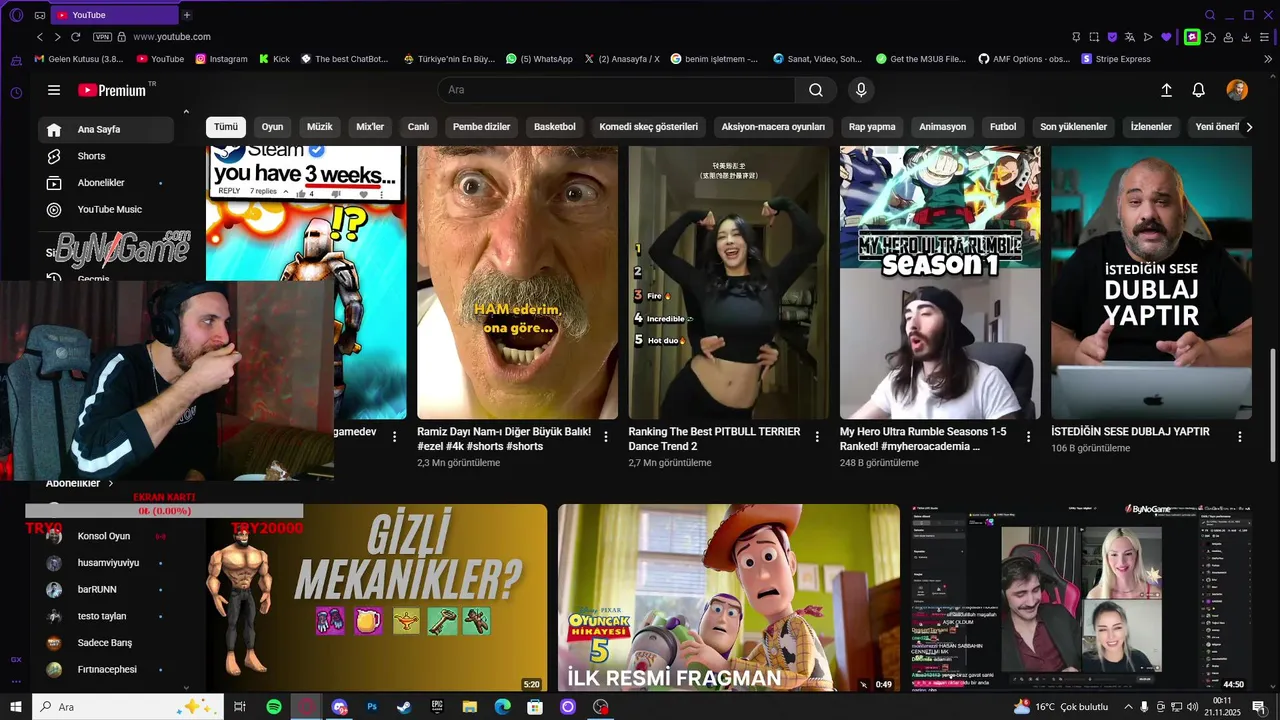Image resolution: width=1280 pixels, height=720 pixels.
Task: Play the My Hero Ultra Rumble short thumbnail
Action: click(x=940, y=283)
